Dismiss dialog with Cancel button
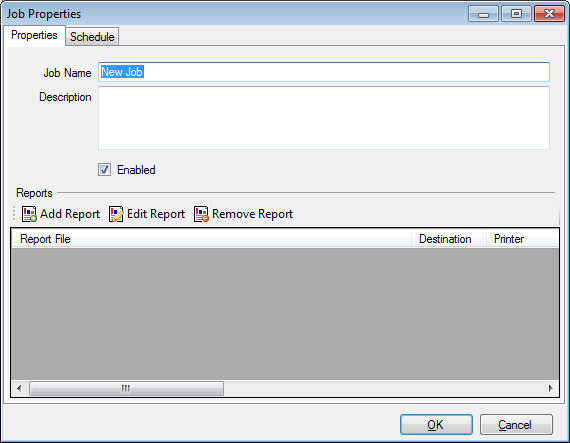 click(x=516, y=424)
